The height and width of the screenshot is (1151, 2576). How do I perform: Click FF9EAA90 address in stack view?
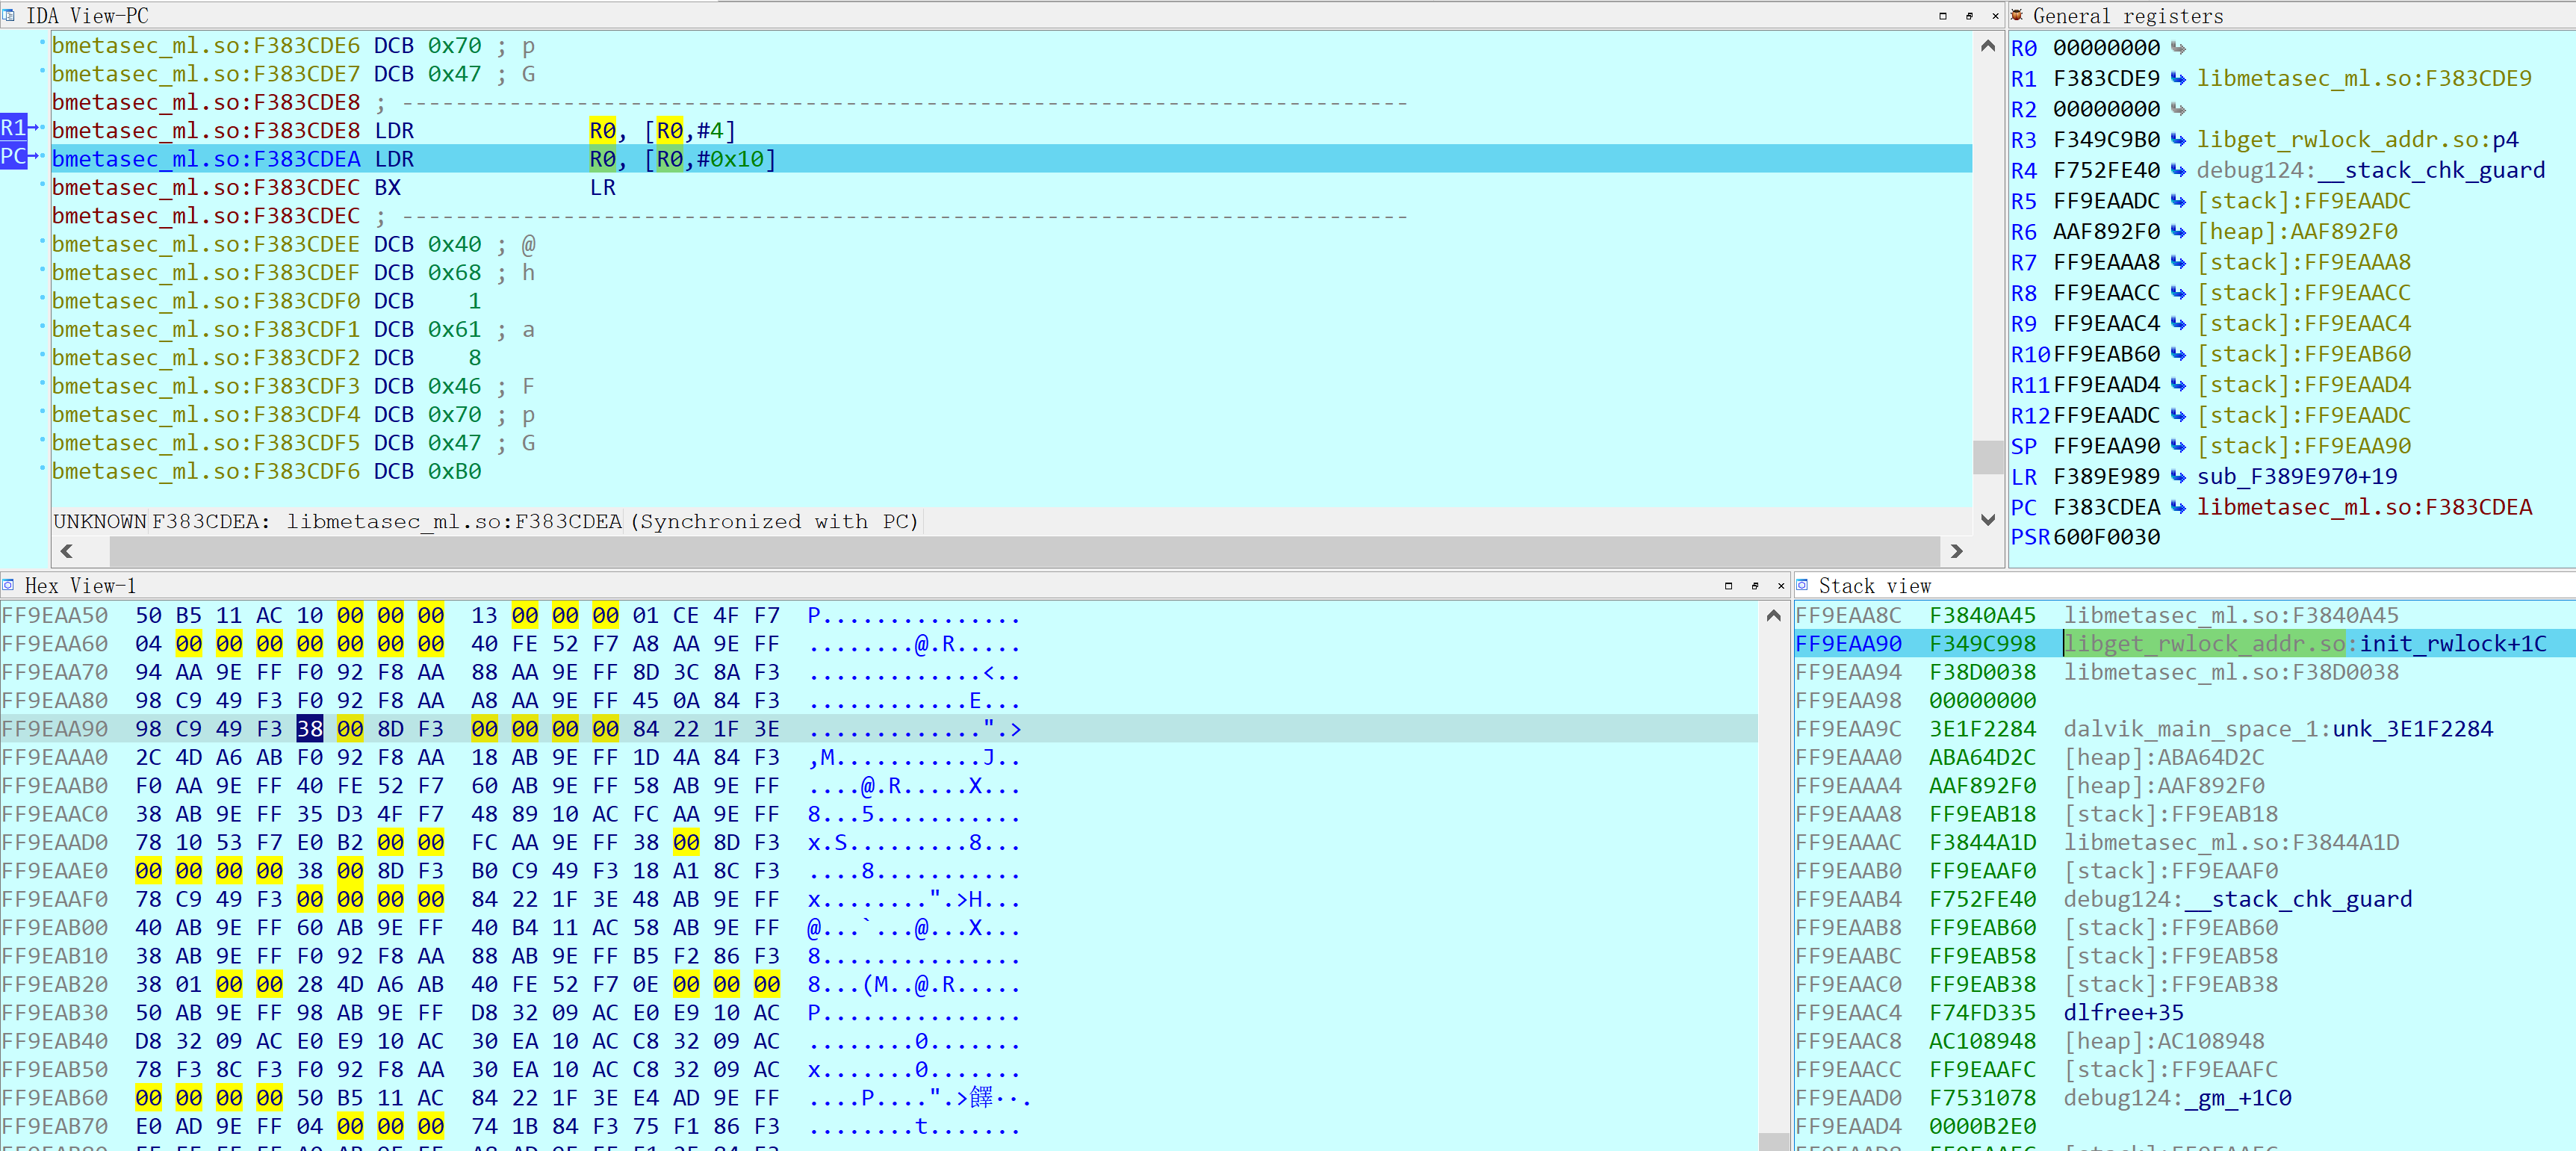tap(1852, 642)
